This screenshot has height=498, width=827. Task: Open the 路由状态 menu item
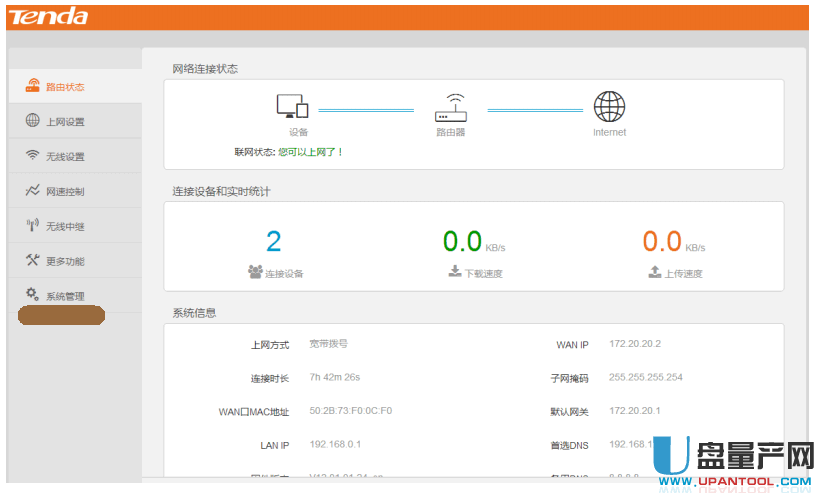tap(65, 87)
